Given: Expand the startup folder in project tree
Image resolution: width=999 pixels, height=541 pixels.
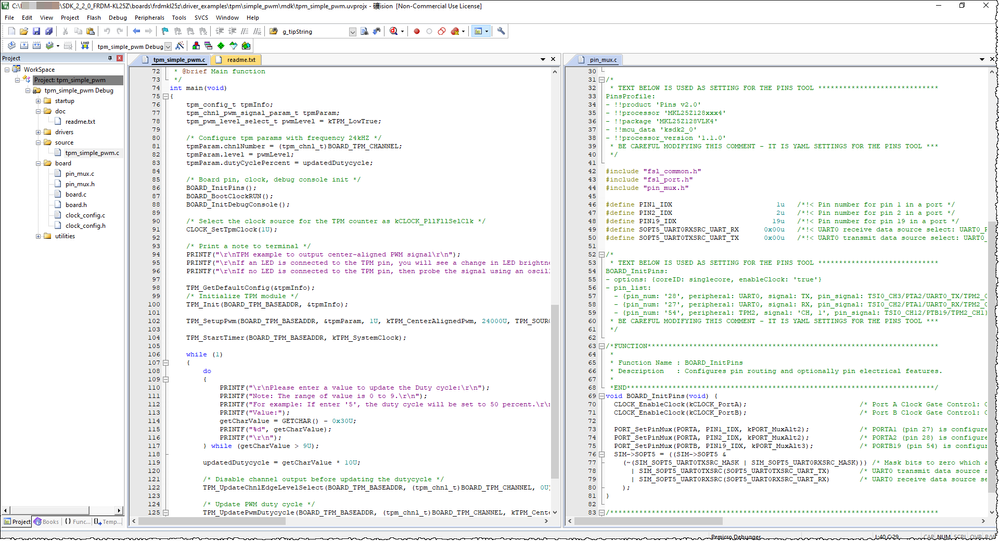Looking at the screenshot, I should click(36, 101).
